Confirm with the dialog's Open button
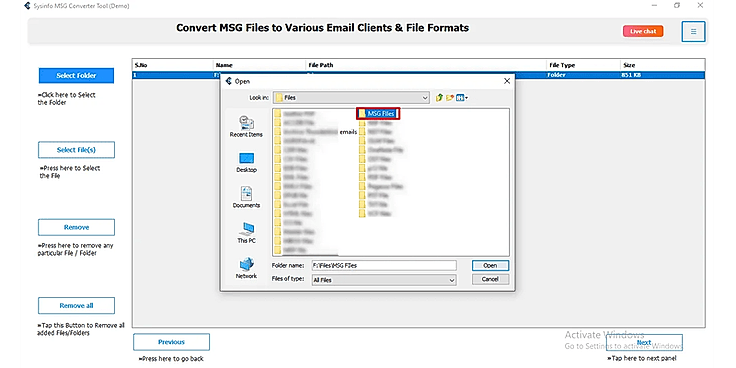 click(490, 265)
